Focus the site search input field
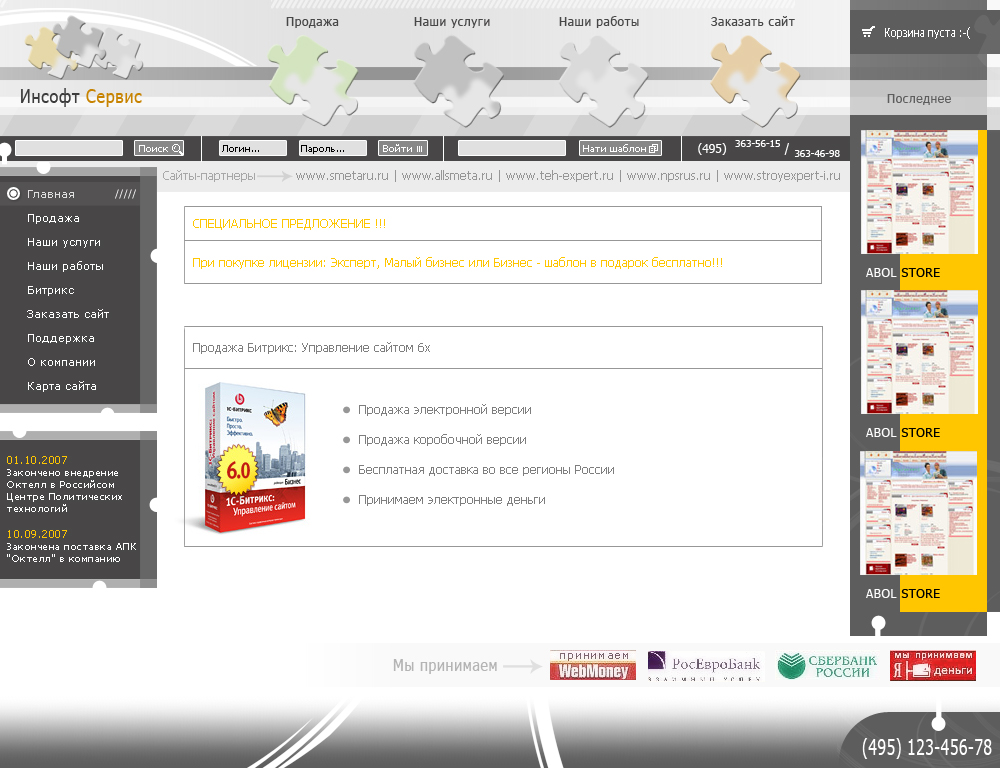 tap(69, 148)
